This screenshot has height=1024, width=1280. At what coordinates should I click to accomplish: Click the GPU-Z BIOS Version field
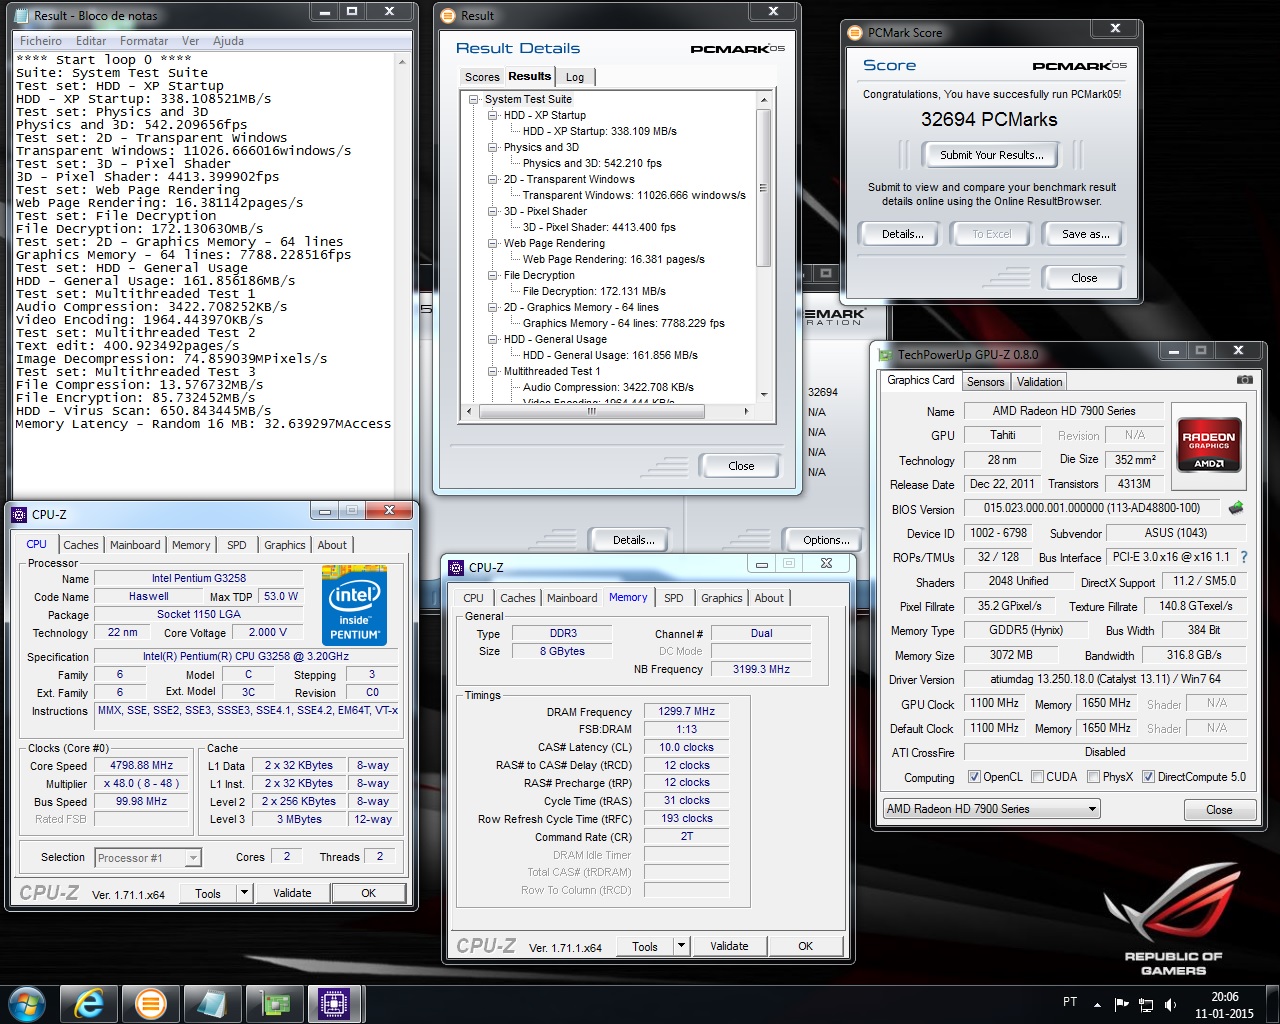point(1092,508)
